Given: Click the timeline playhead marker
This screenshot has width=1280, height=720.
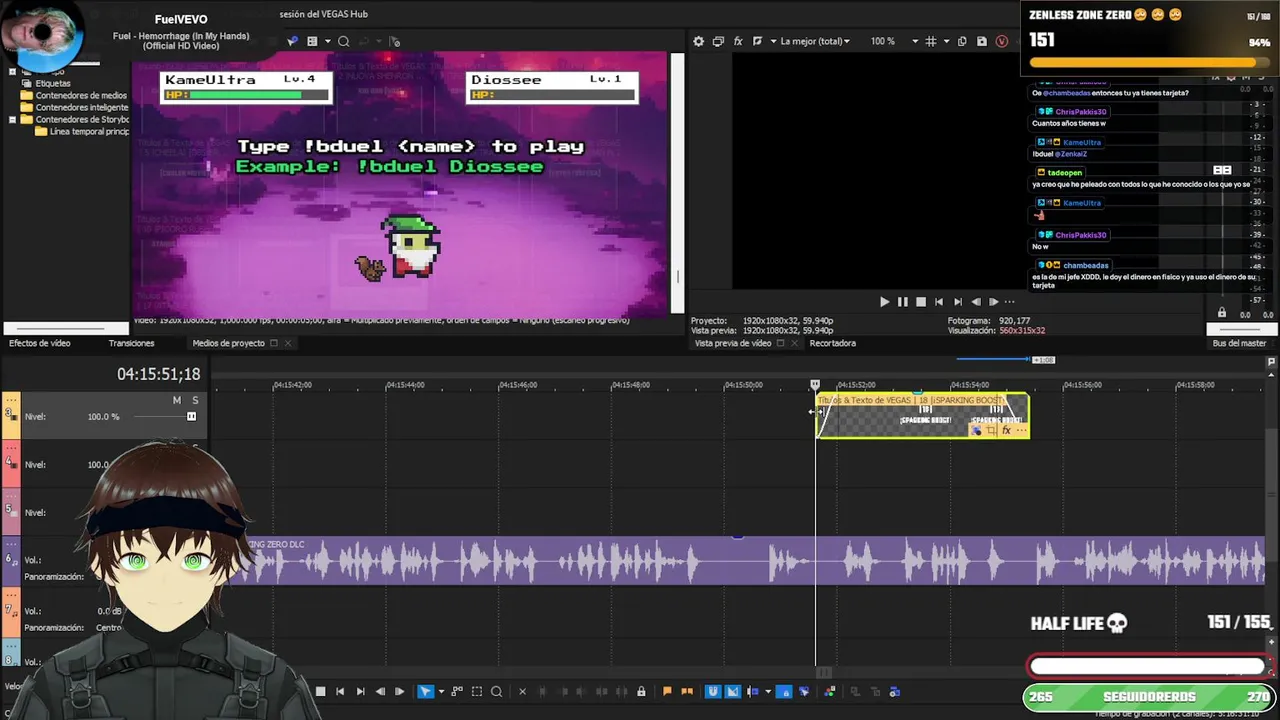Looking at the screenshot, I should pos(815,384).
